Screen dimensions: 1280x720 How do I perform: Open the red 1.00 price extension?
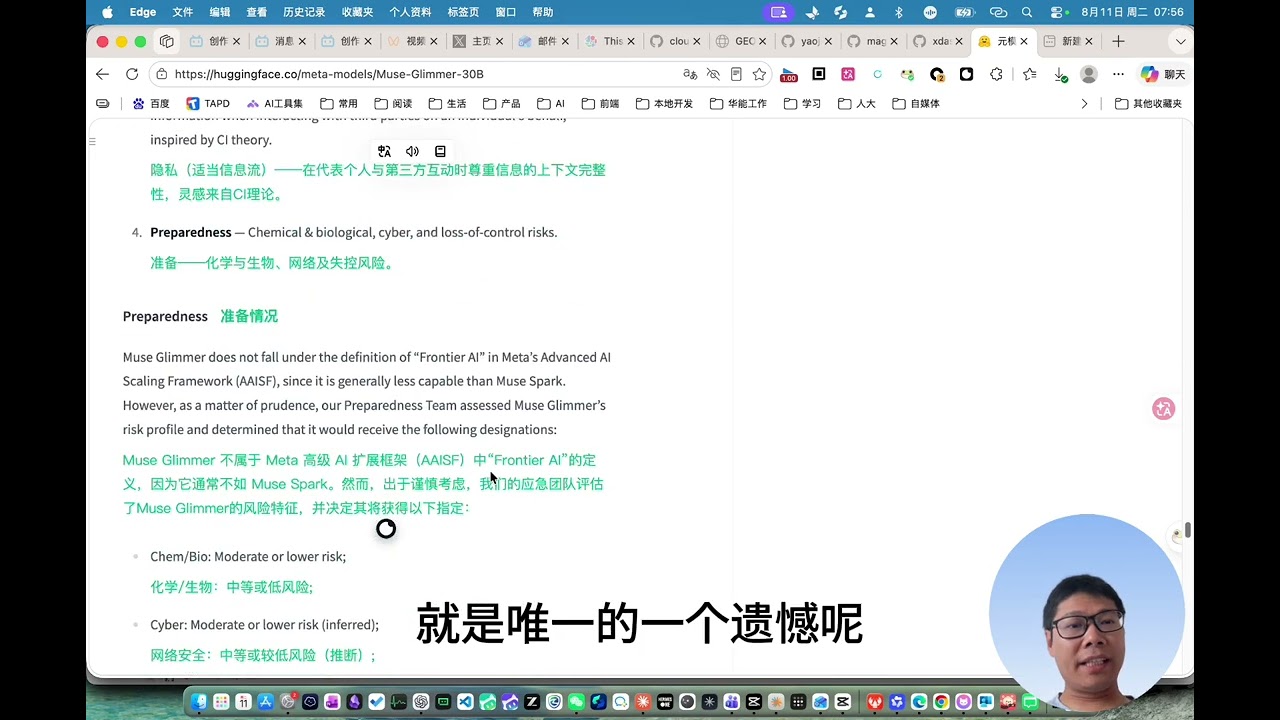tap(789, 74)
